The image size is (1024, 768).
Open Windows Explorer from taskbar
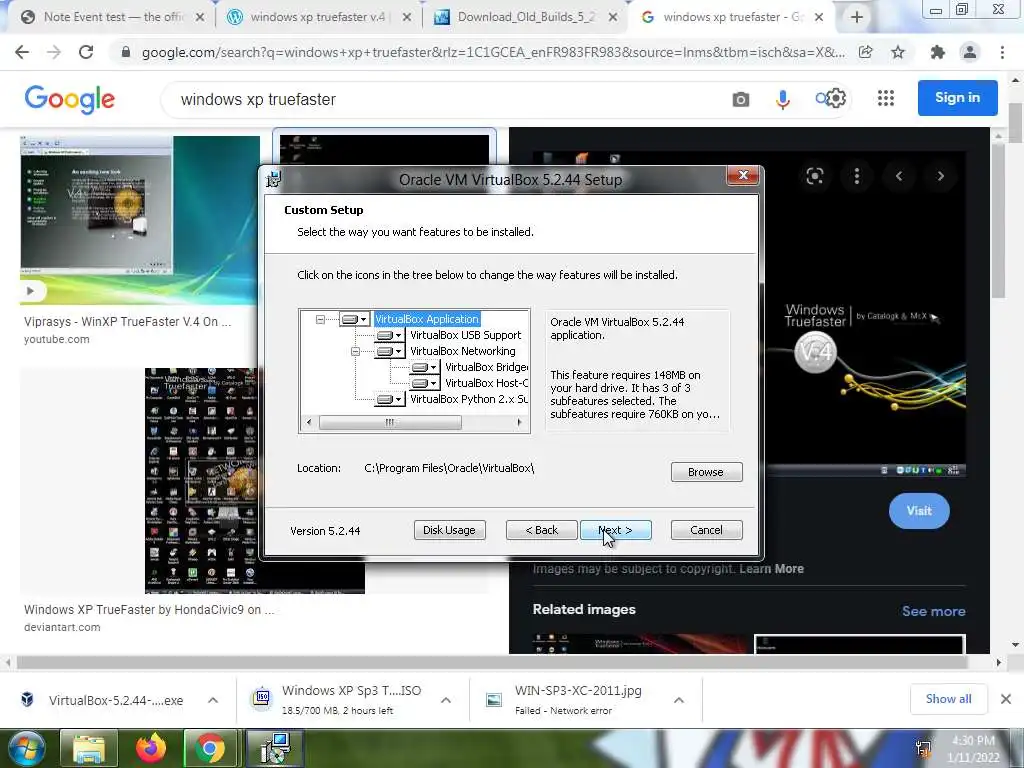tap(89, 748)
